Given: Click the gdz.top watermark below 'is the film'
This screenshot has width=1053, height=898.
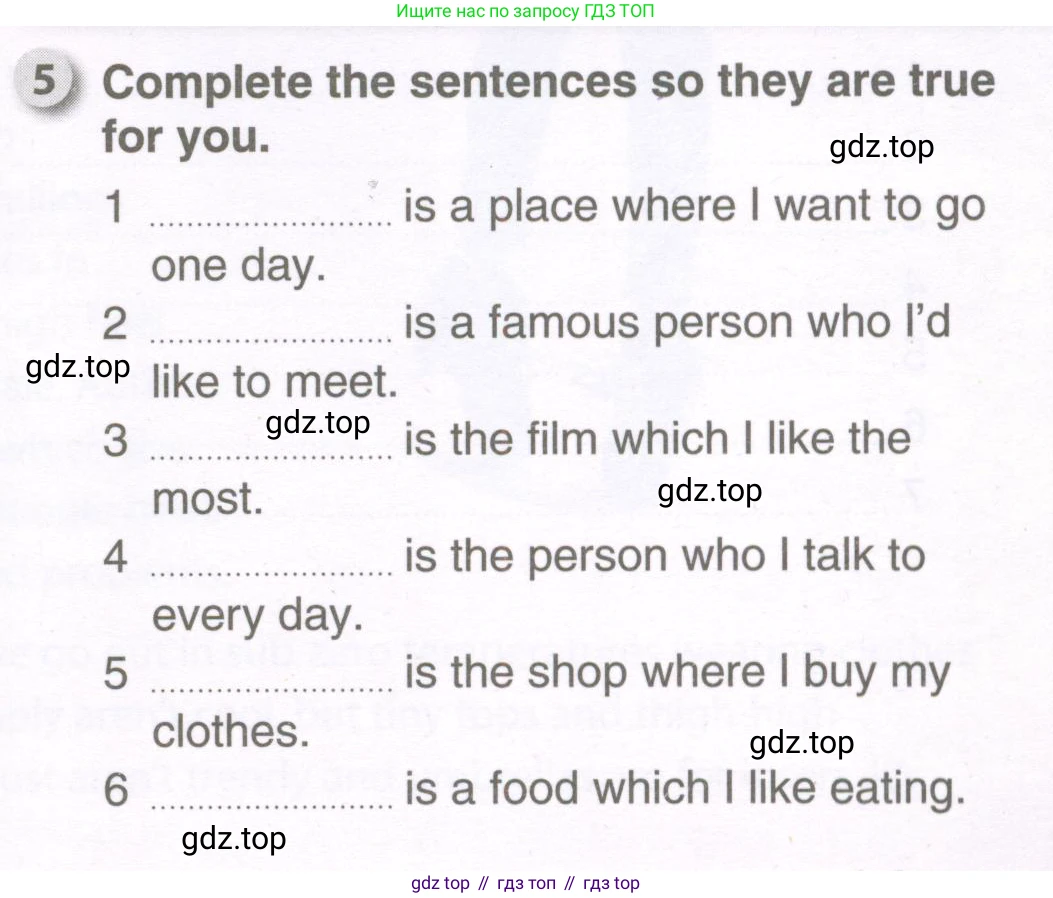Looking at the screenshot, I should pos(710,491).
